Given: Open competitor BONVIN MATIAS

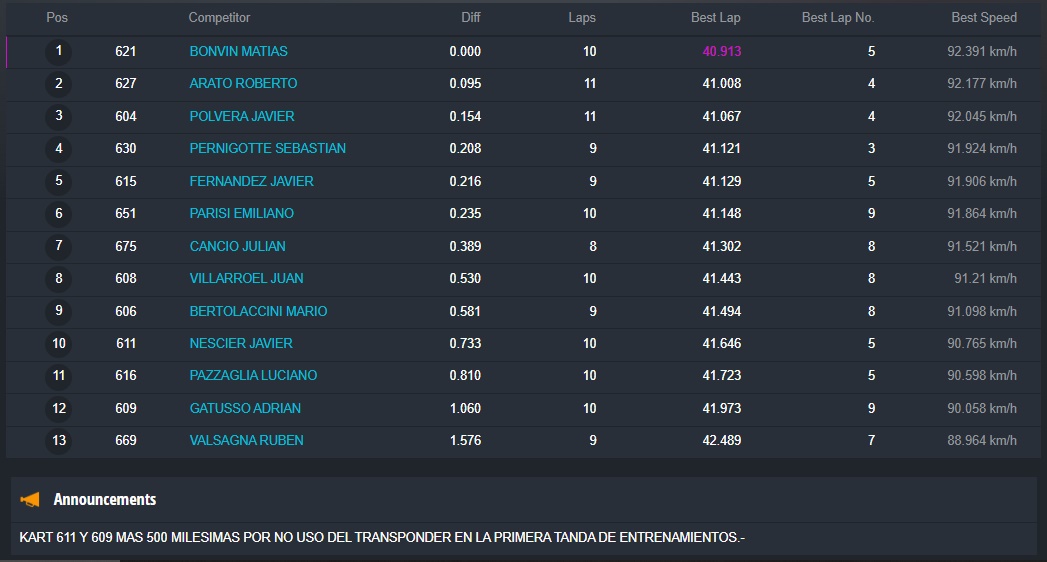Looking at the screenshot, I should [238, 51].
